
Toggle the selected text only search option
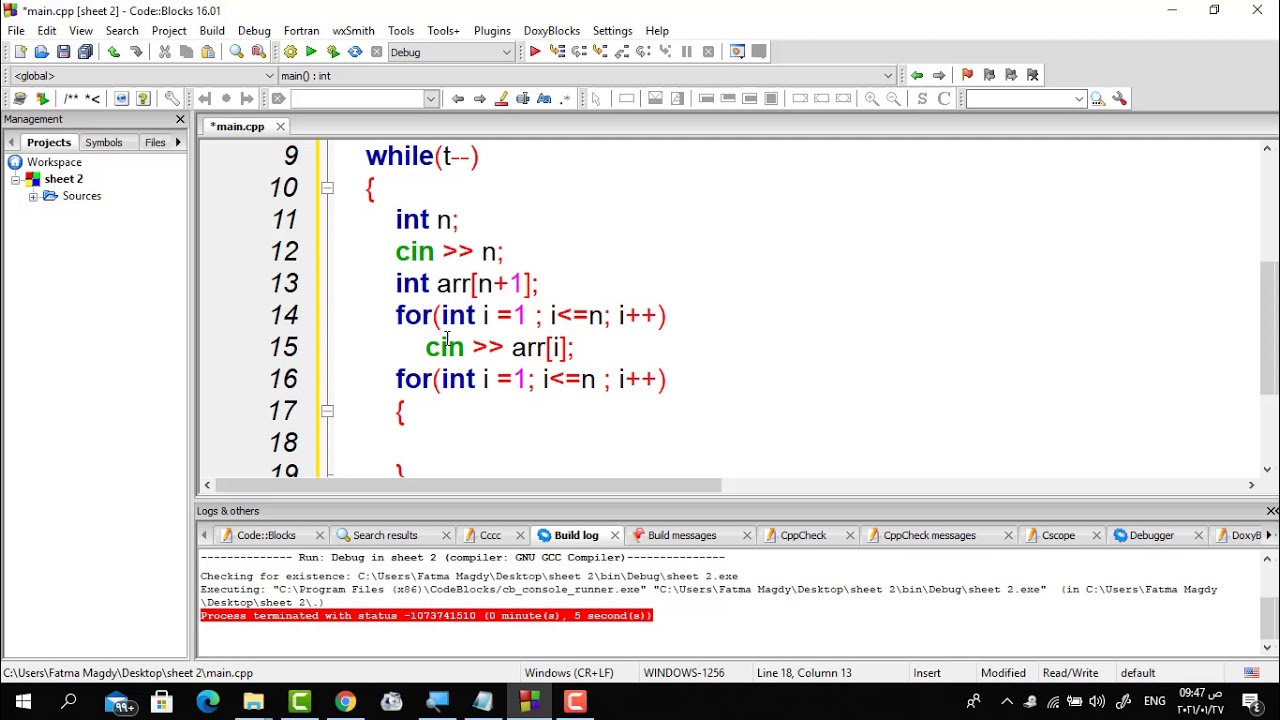click(x=522, y=99)
